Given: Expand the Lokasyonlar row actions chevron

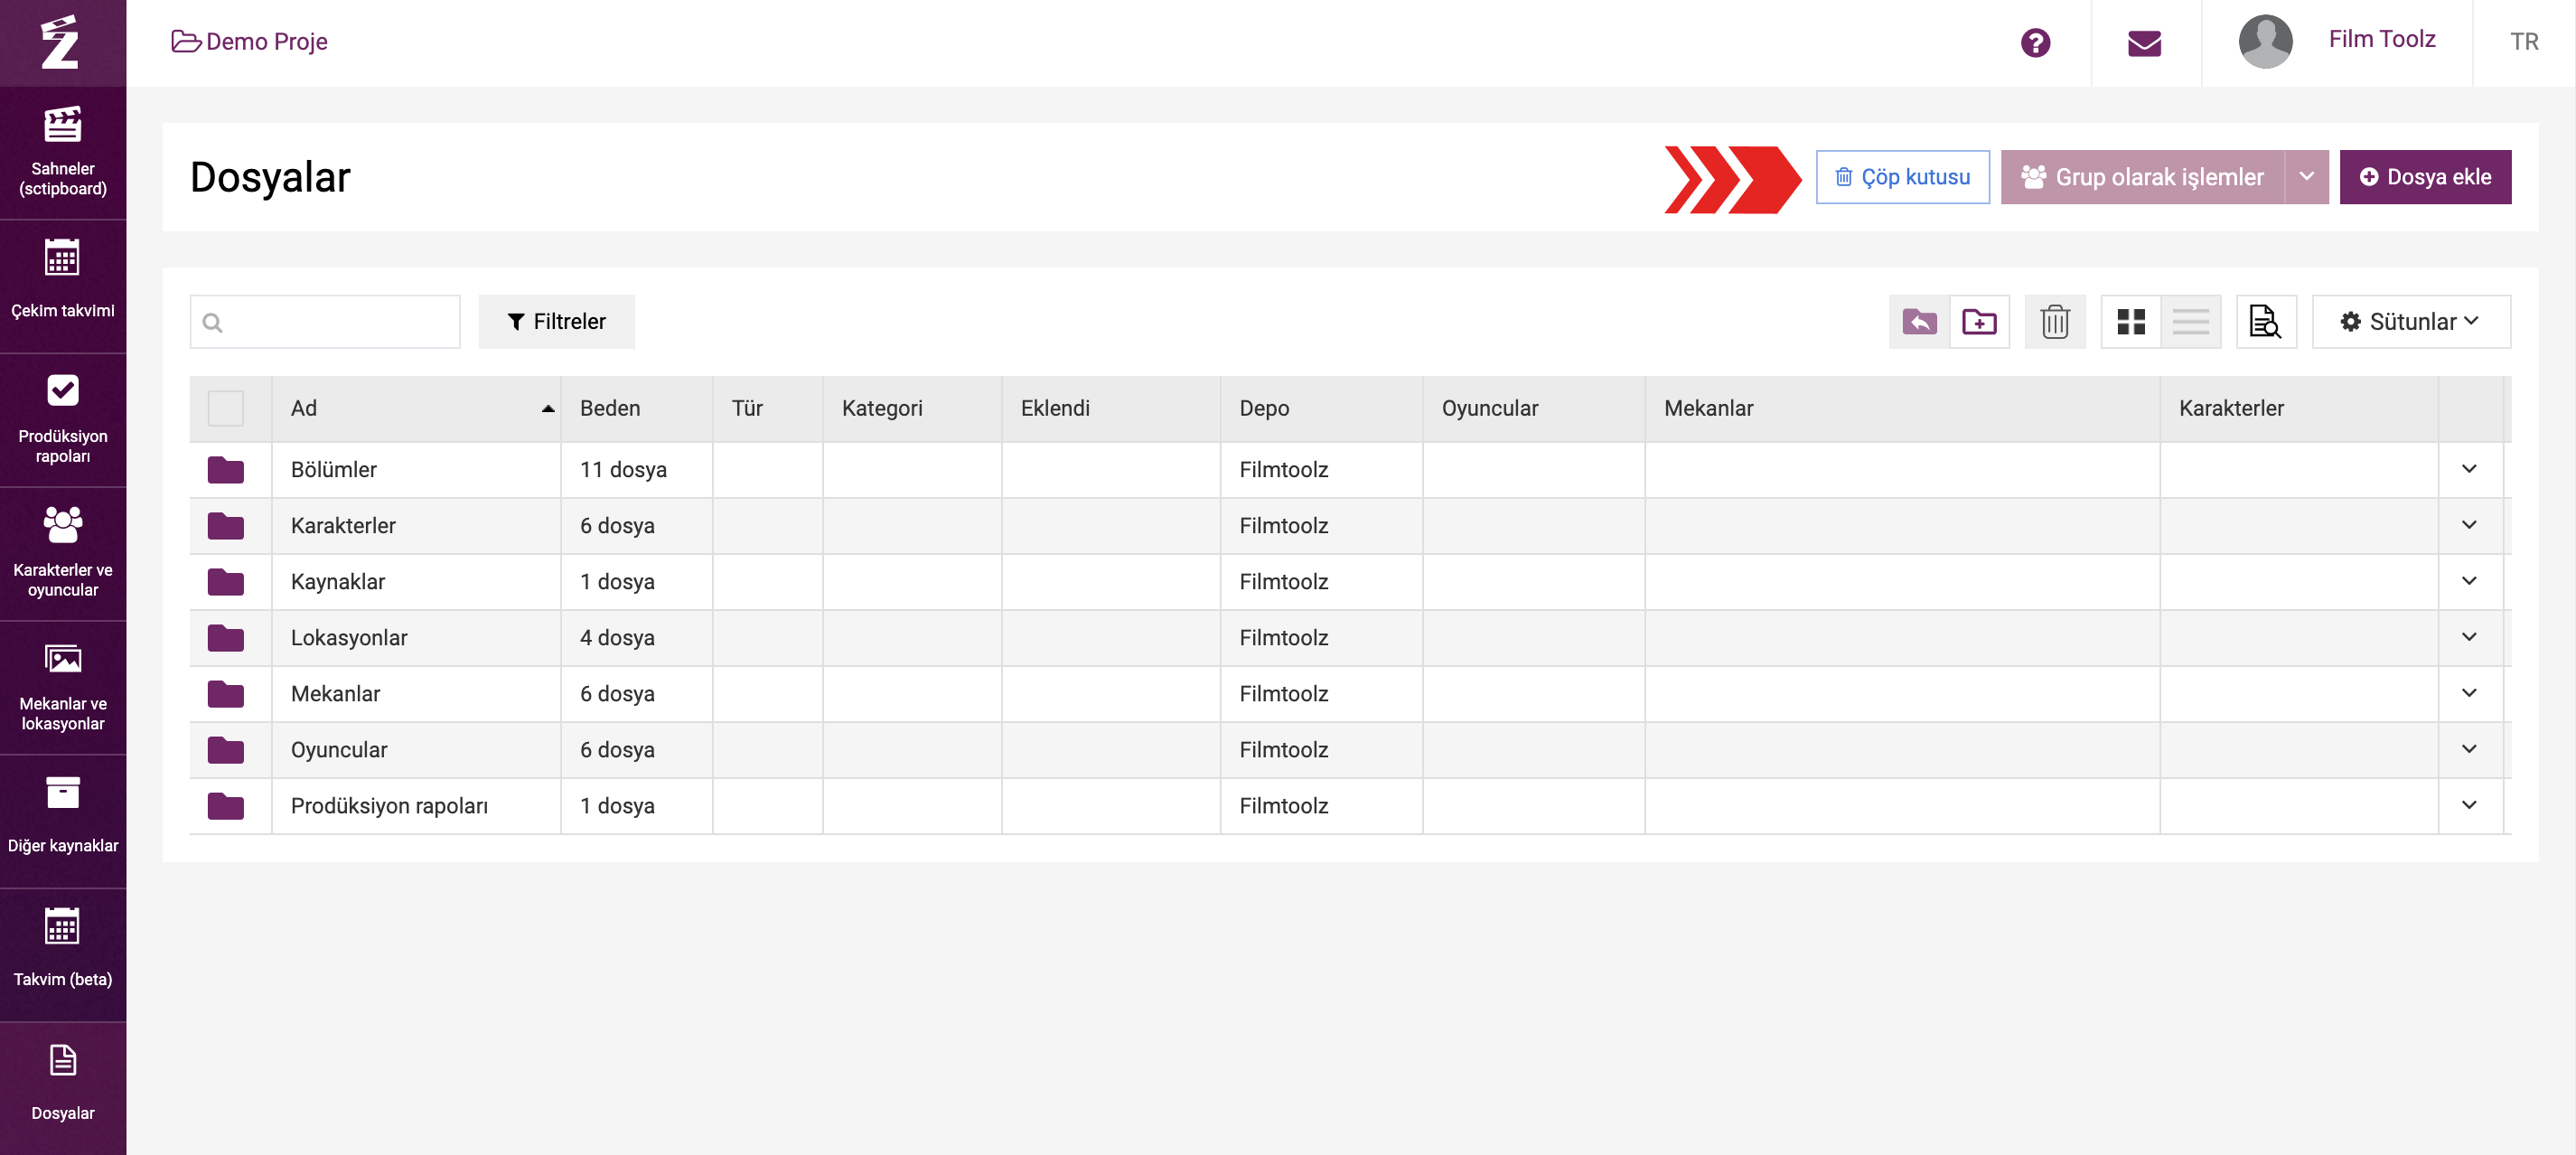Looking at the screenshot, I should coord(2469,637).
